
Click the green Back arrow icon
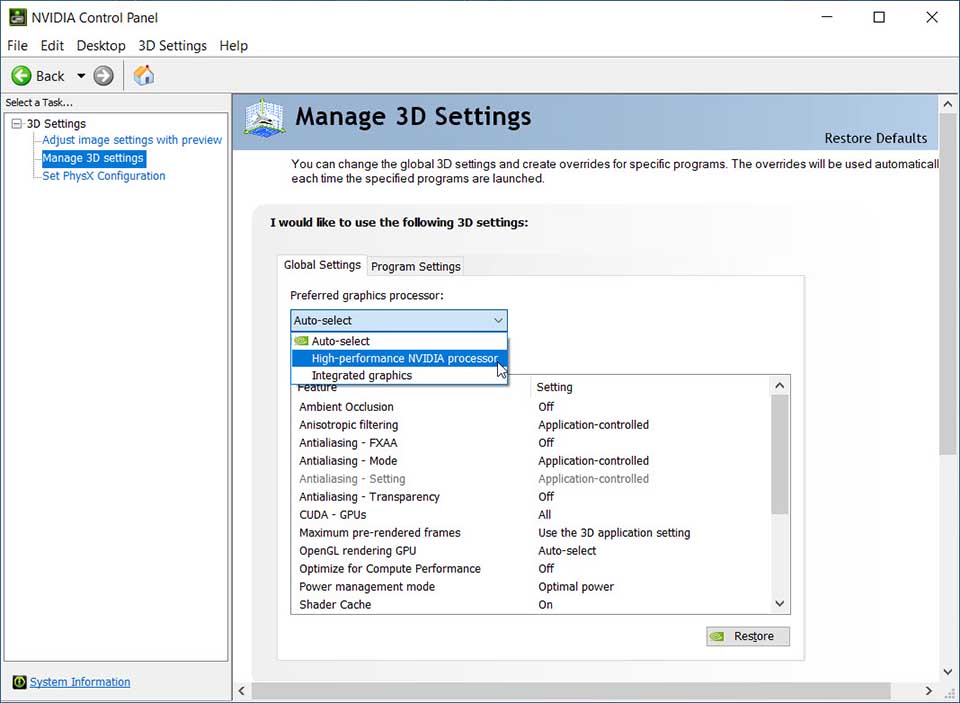tap(21, 76)
